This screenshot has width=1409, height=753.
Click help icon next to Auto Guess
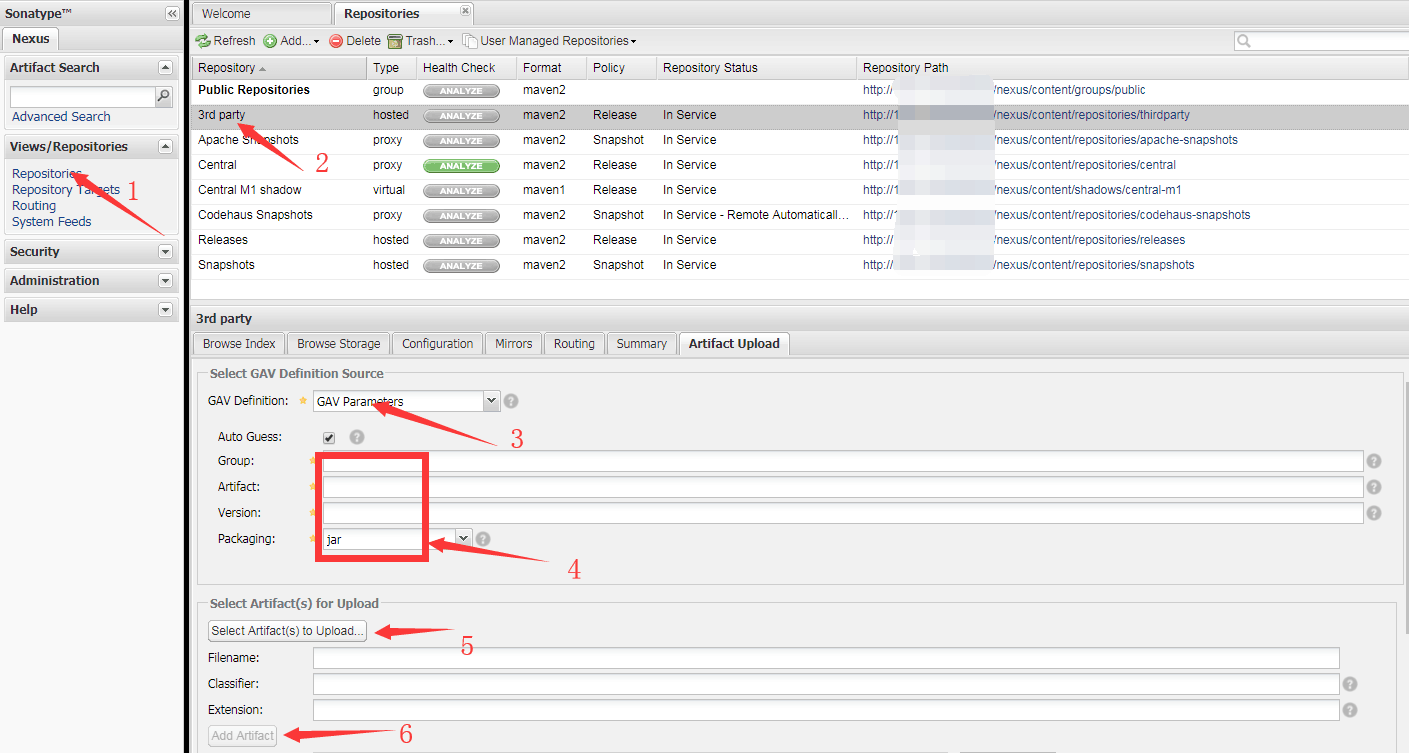pyautogui.click(x=357, y=437)
